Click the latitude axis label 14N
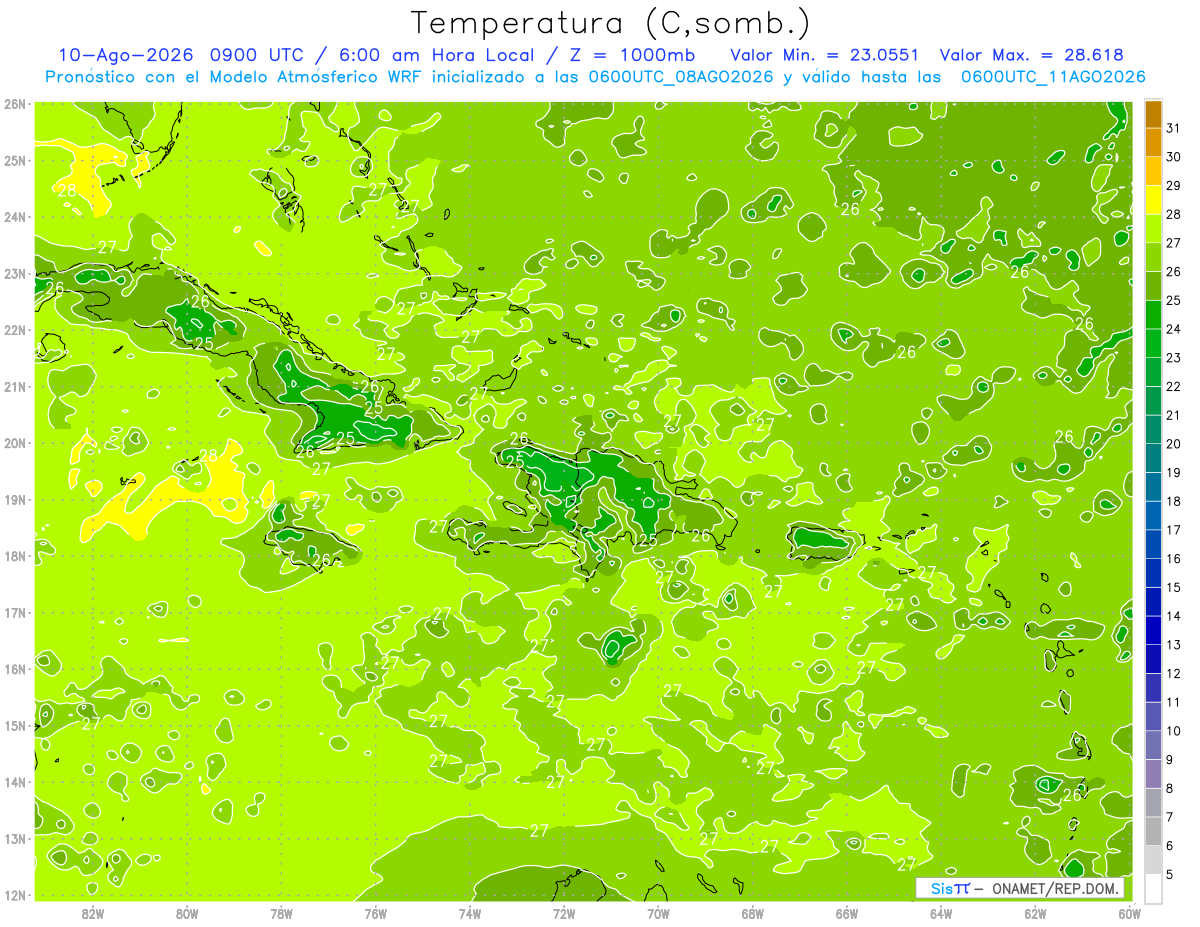 [15, 782]
